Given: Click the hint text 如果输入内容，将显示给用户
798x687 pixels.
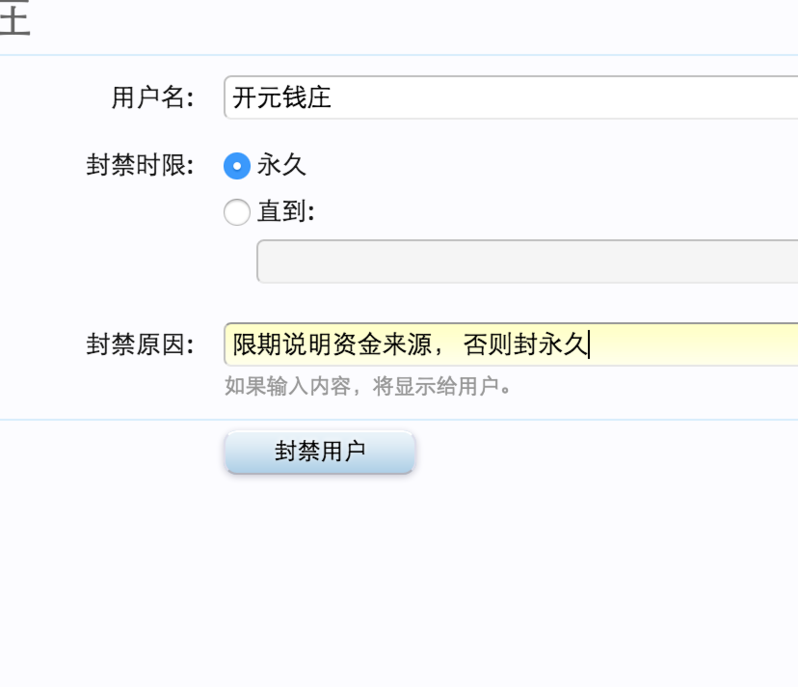Looking at the screenshot, I should tap(367, 386).
